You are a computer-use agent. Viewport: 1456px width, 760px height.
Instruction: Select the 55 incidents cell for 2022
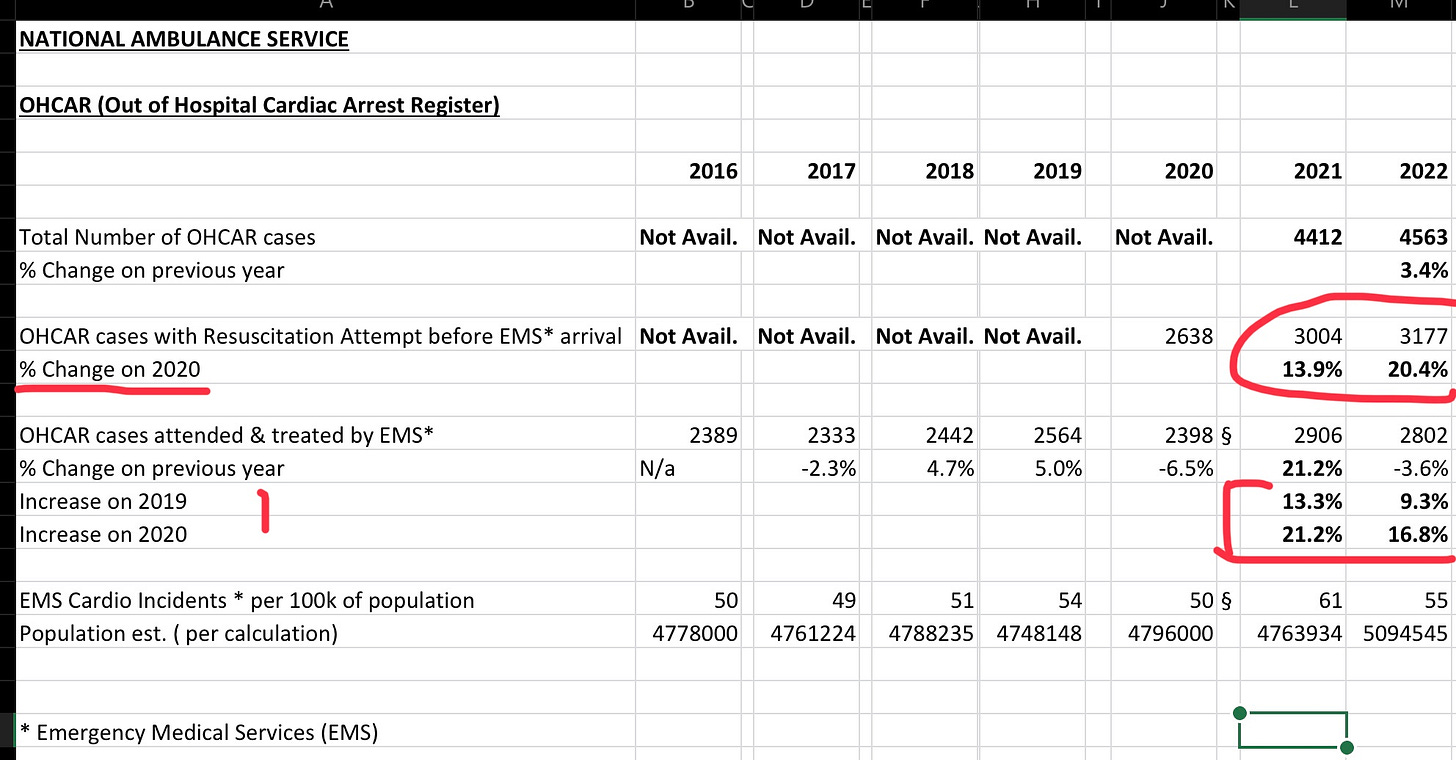(x=1436, y=600)
